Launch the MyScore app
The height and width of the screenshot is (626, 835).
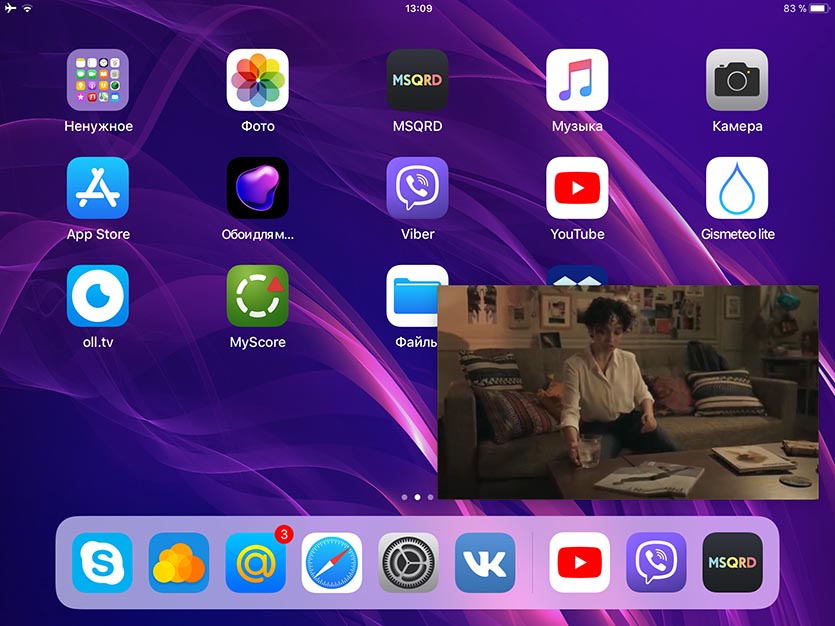[x=257, y=296]
